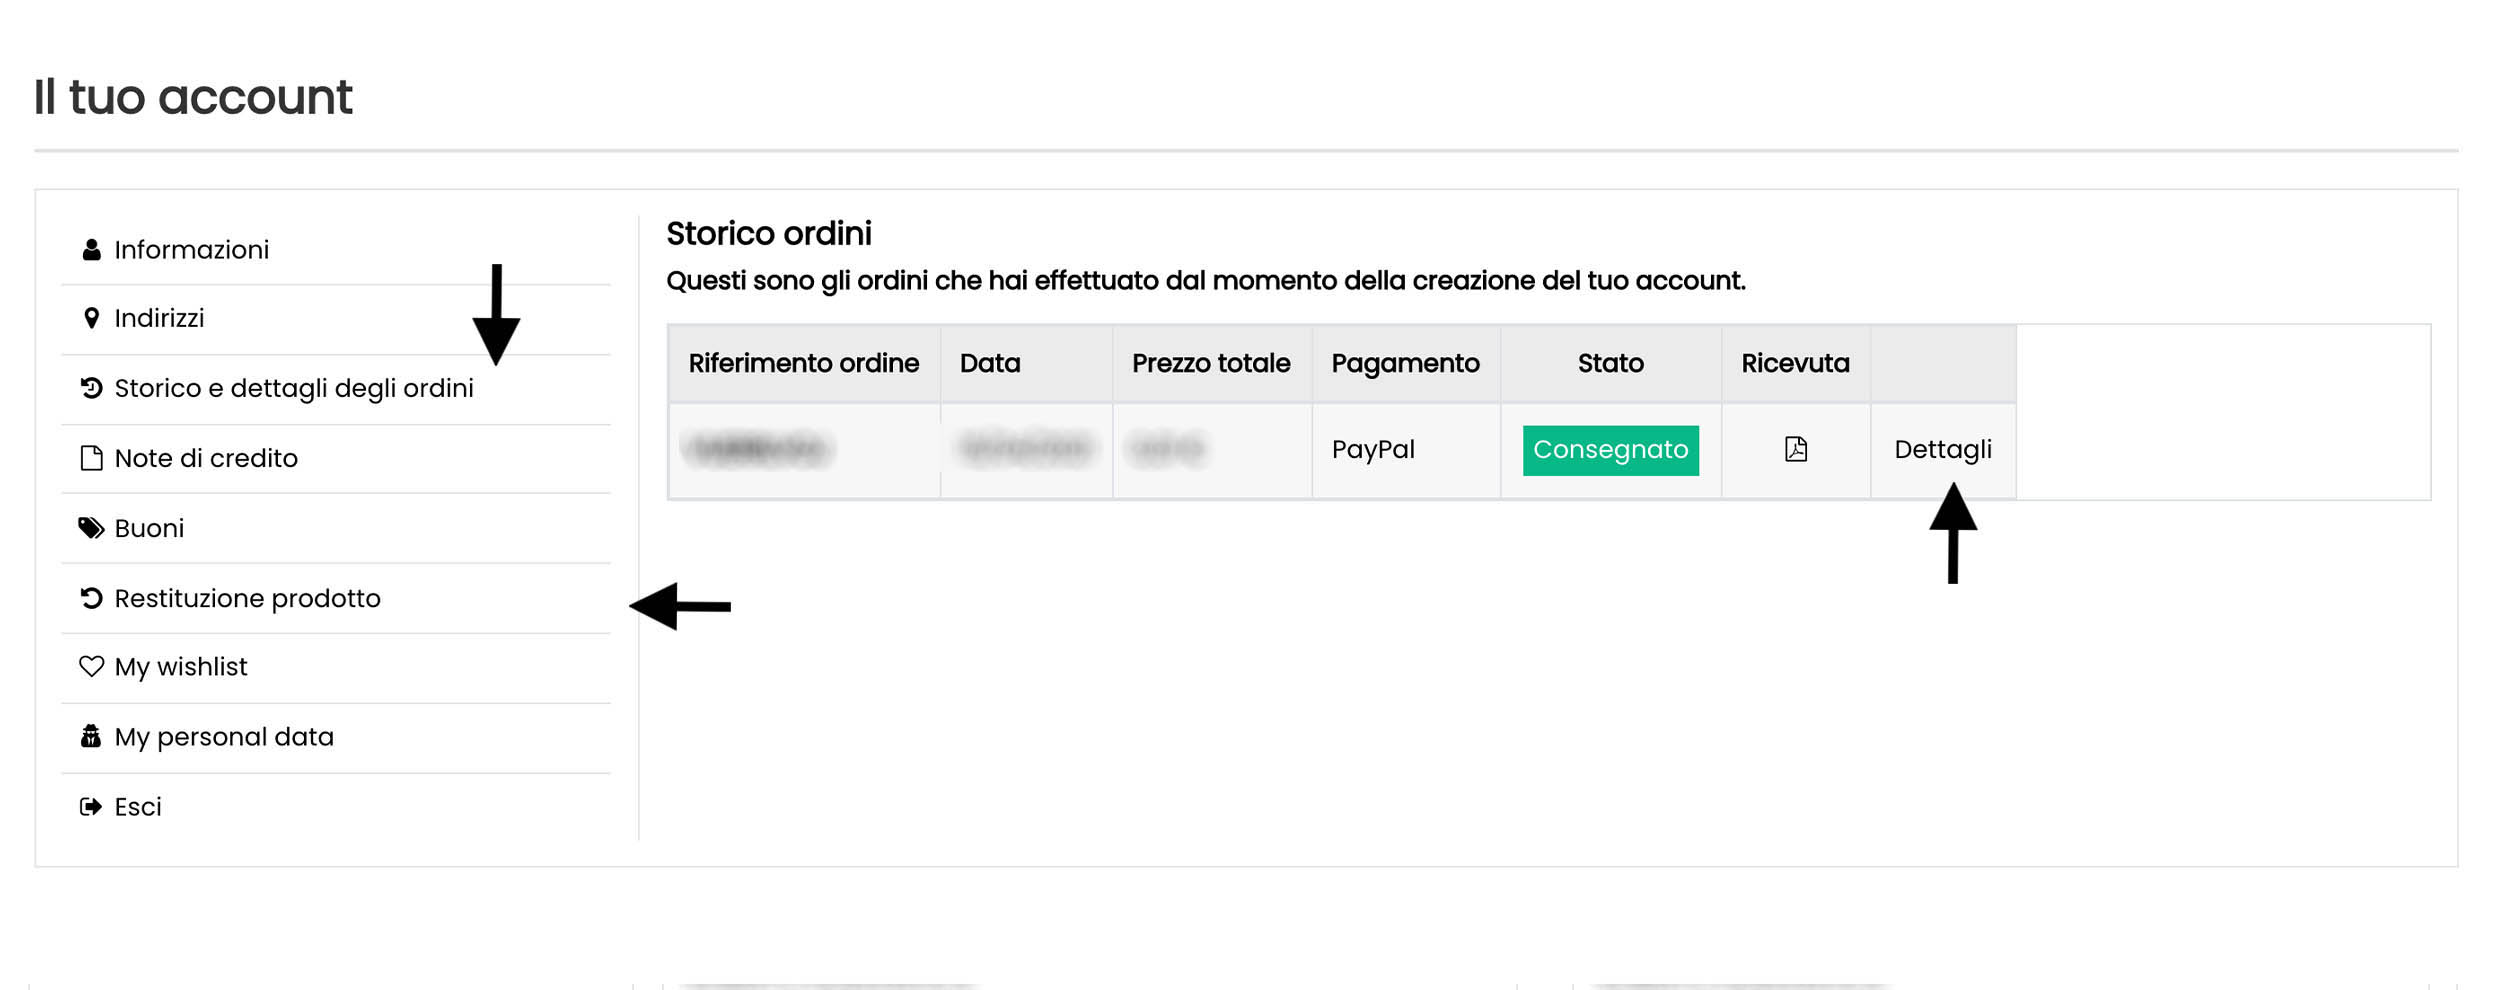Screen dimensions: 2494x990
Task: Click the personal data icon
Action: coord(91,737)
